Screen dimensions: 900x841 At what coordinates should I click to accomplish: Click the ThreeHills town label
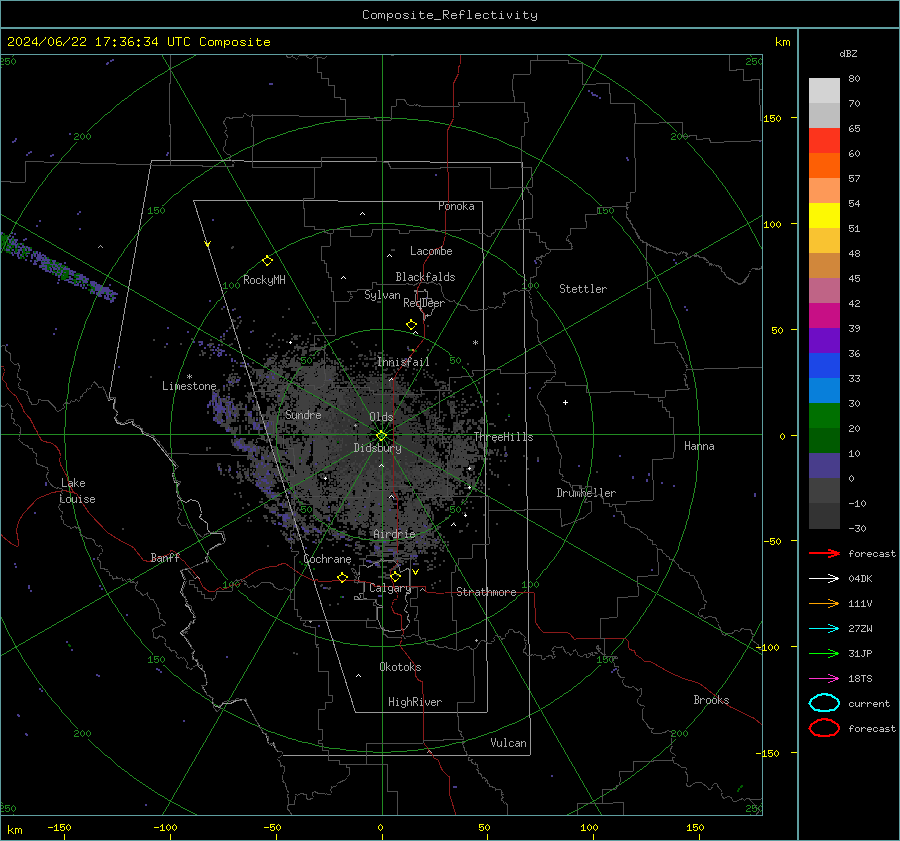(x=503, y=437)
